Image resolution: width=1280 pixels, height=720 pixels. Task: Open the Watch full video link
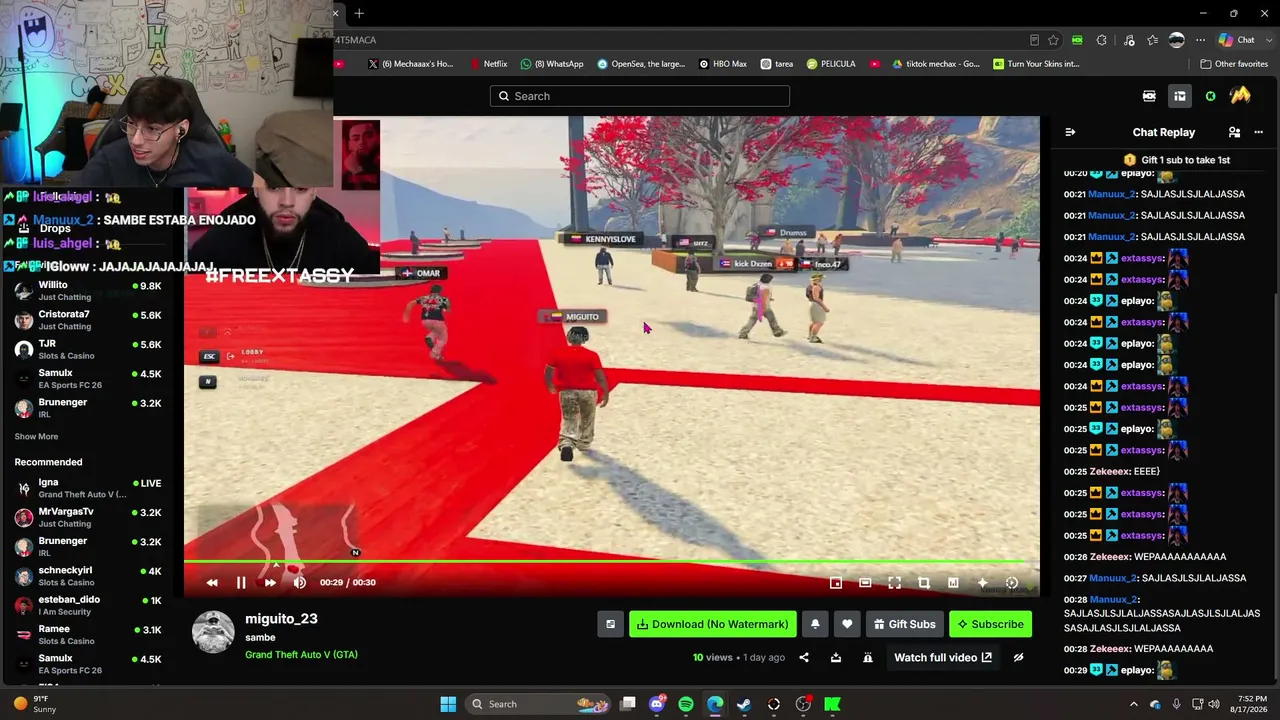[x=943, y=657]
